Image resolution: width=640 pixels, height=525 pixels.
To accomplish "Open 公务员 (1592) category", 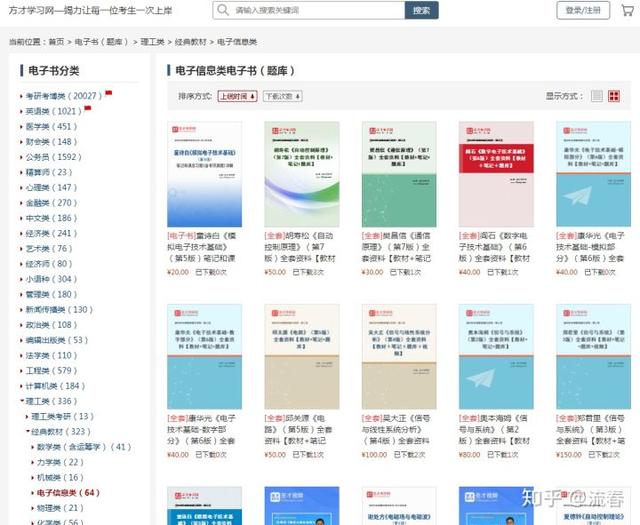I will tap(53, 157).
